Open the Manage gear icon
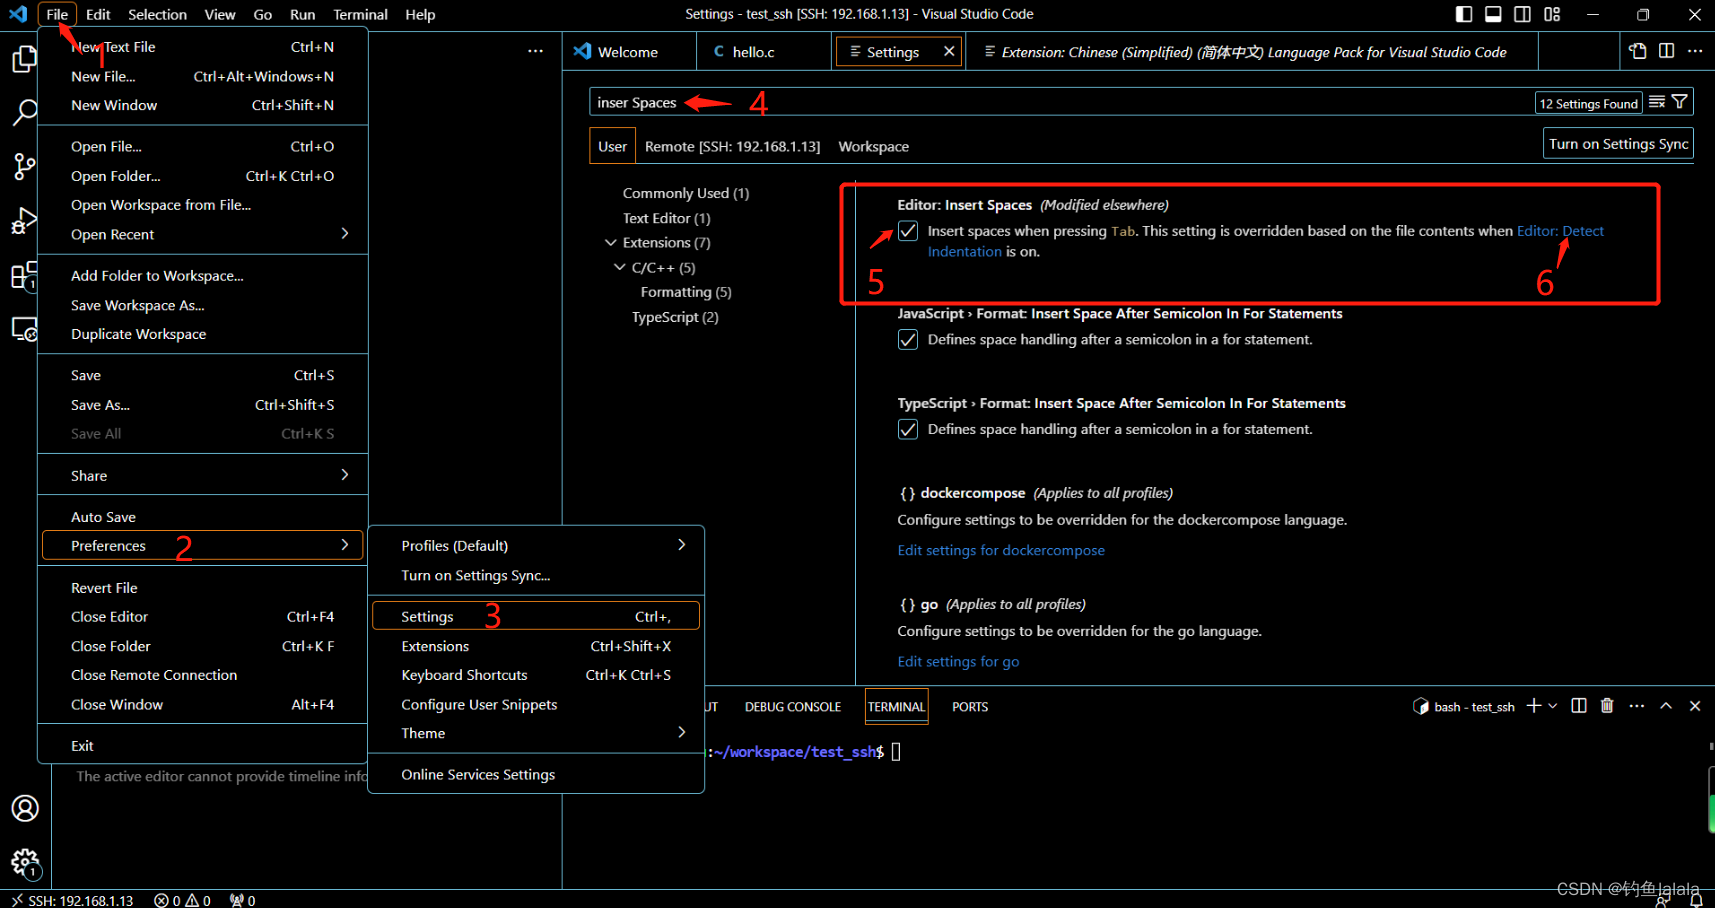Screen dimensions: 1715x908 tap(25, 863)
